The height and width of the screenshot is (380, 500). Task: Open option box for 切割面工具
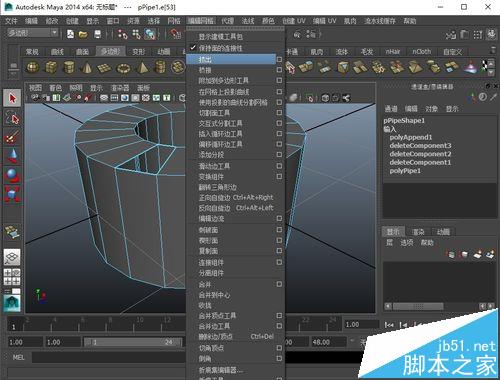pos(279,112)
